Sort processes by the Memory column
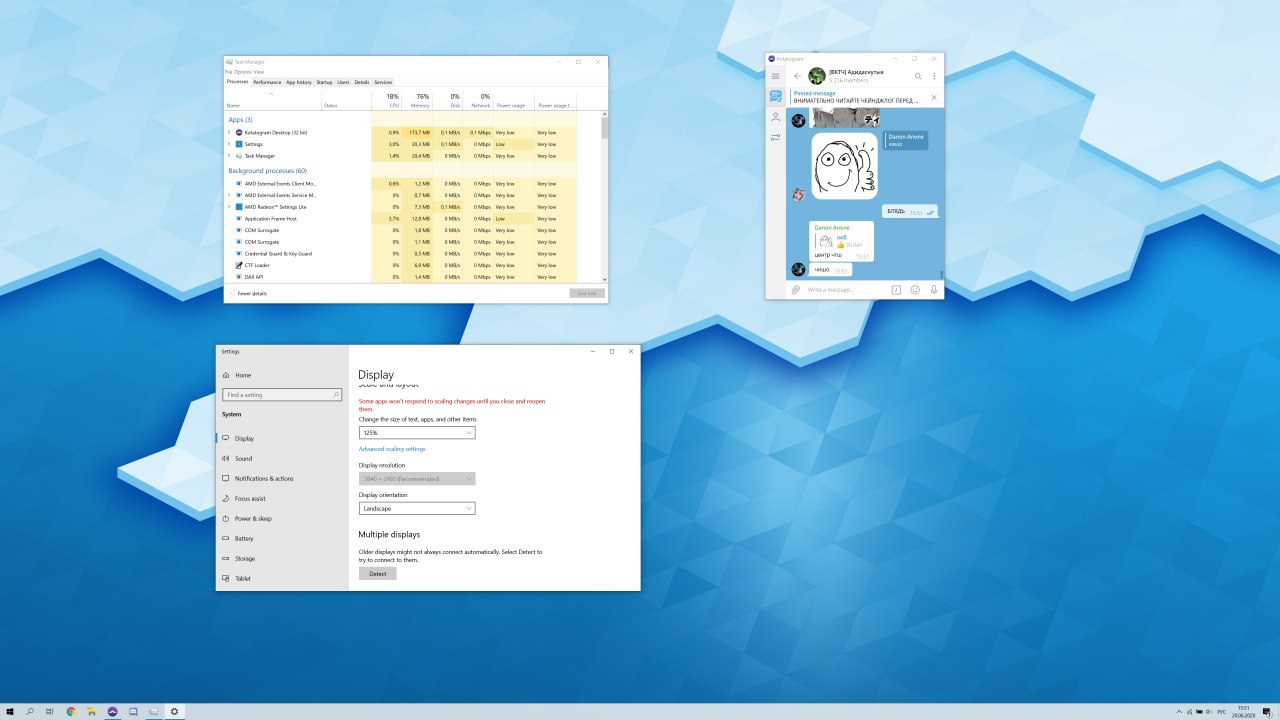Screen dimensions: 1280x720 [418, 100]
